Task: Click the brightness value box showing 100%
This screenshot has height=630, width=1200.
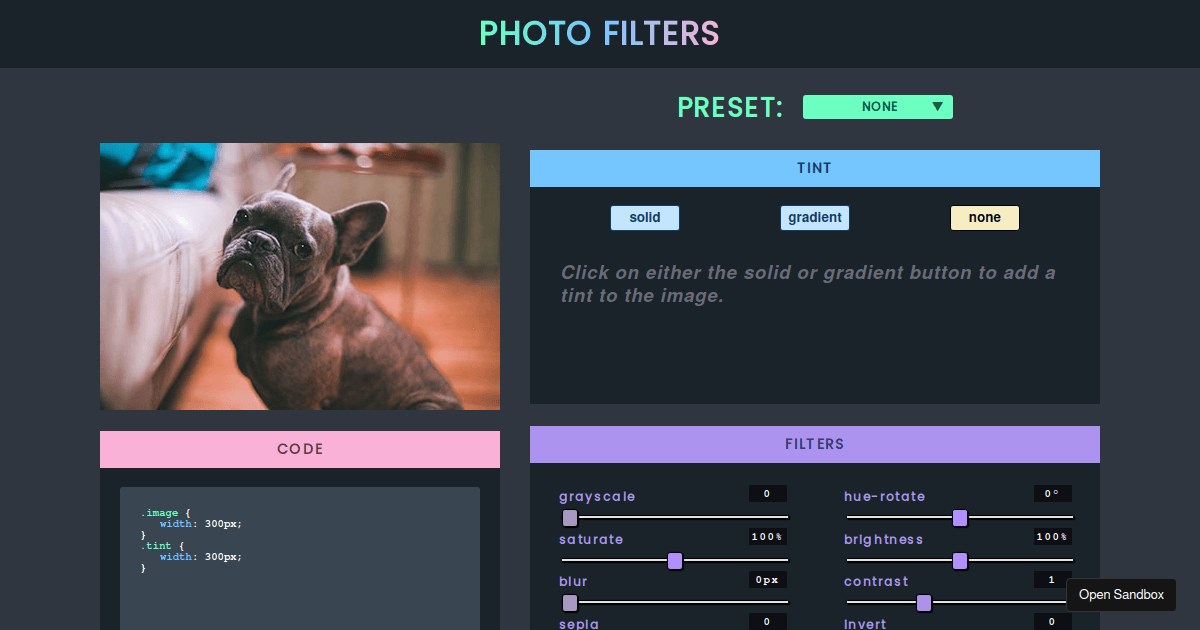Action: 1053,537
